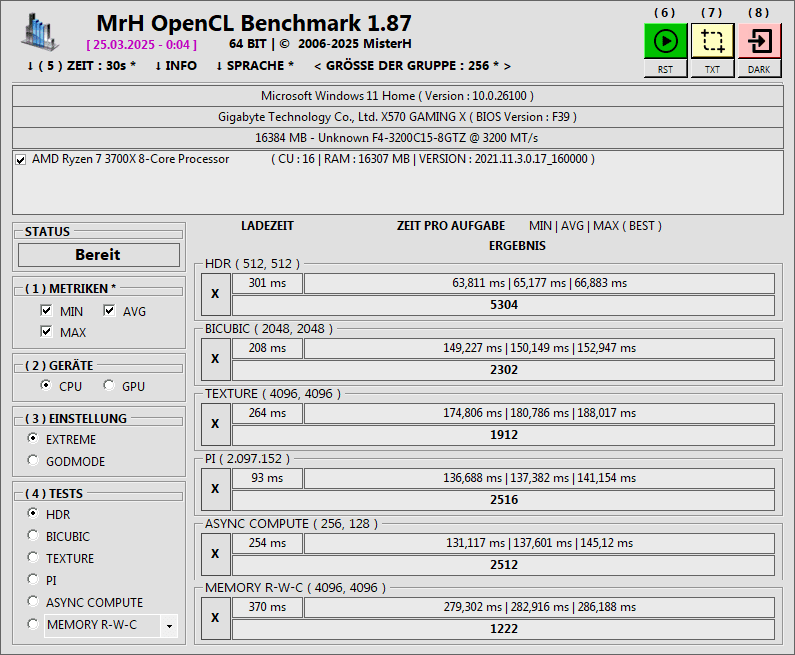This screenshot has width=795, height=655.
Task: Click ASYNC COMPUTE score 2512
Action: coord(503,565)
